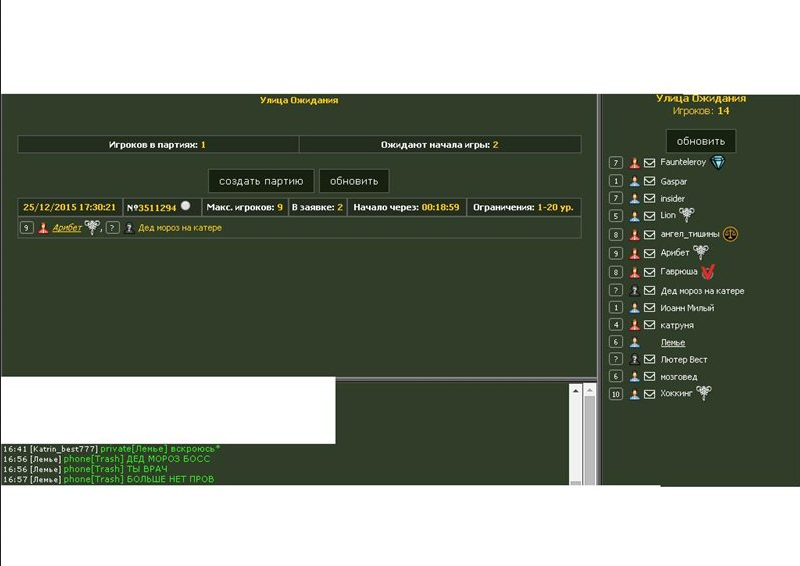
Task: Click level badge 9 beside Арибет in the game row
Action: coord(26,228)
